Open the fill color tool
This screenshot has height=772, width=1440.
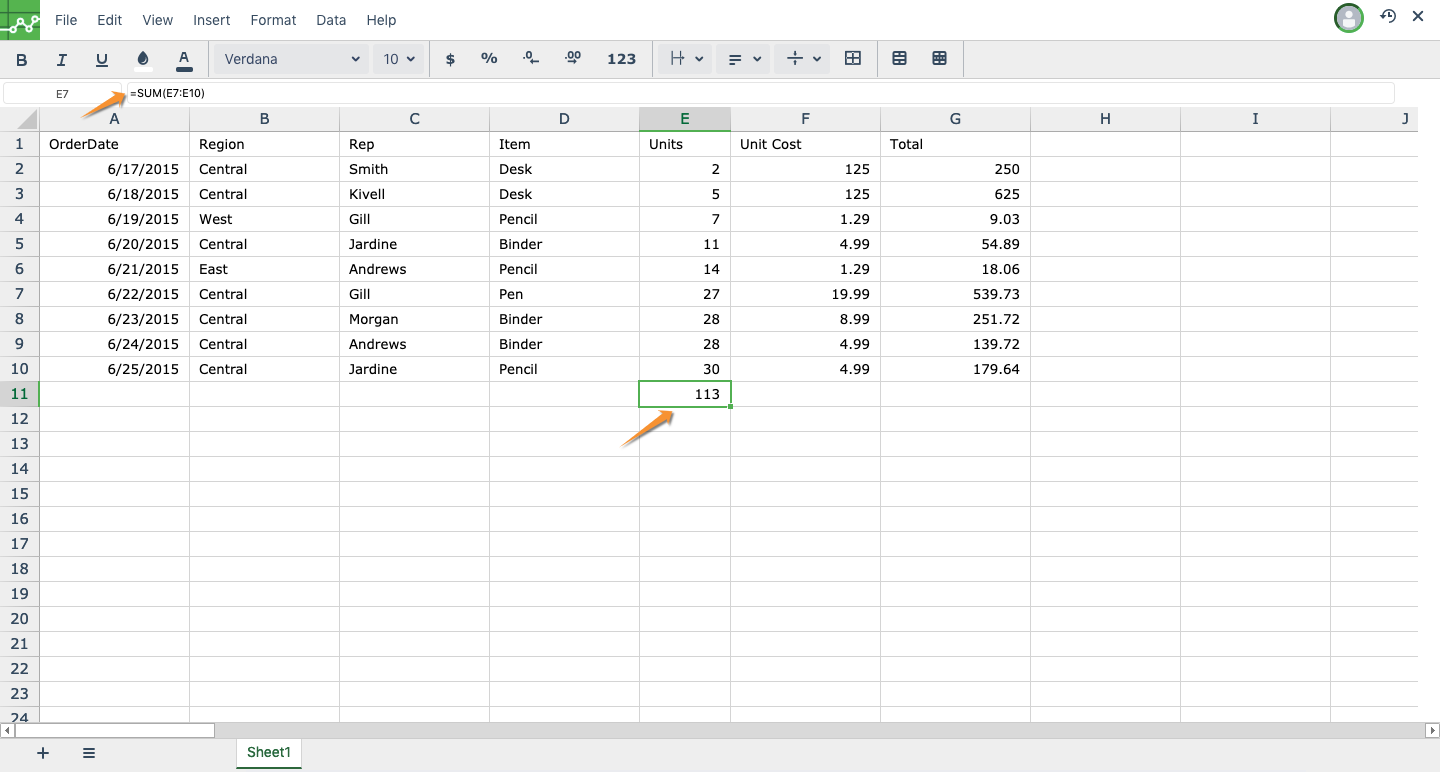[143, 59]
